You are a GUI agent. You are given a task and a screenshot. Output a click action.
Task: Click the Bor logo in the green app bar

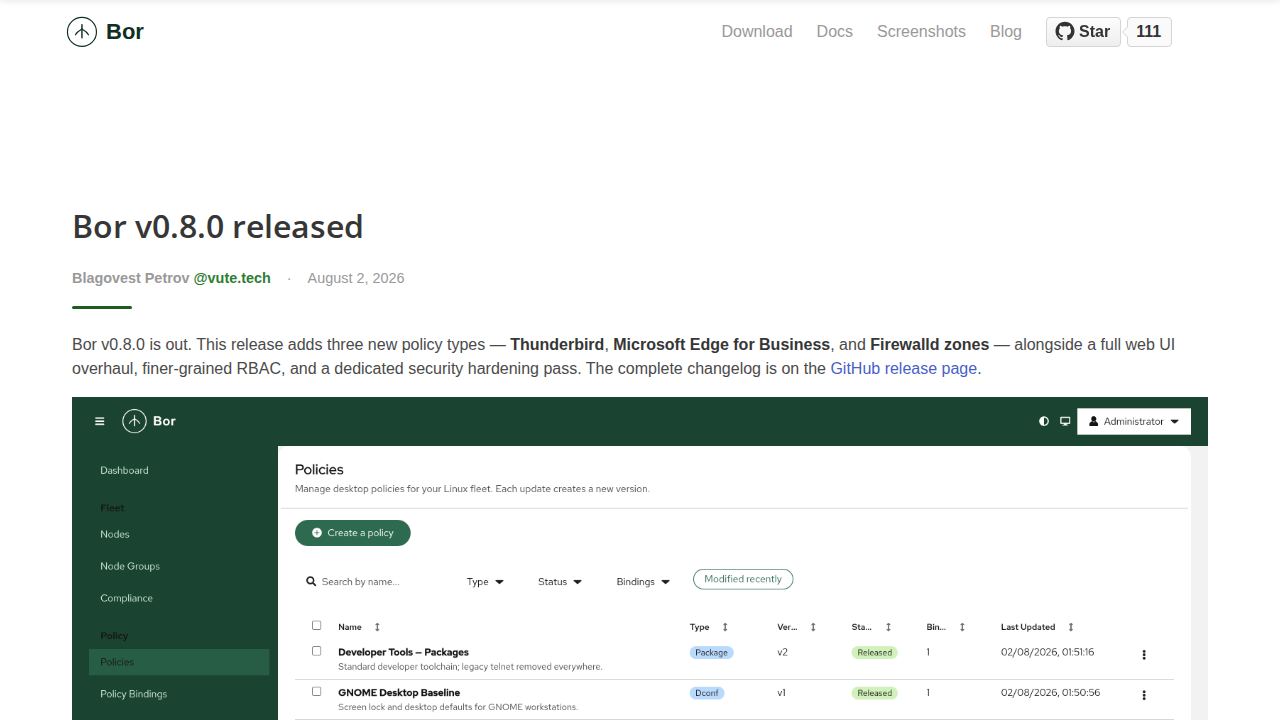149,421
